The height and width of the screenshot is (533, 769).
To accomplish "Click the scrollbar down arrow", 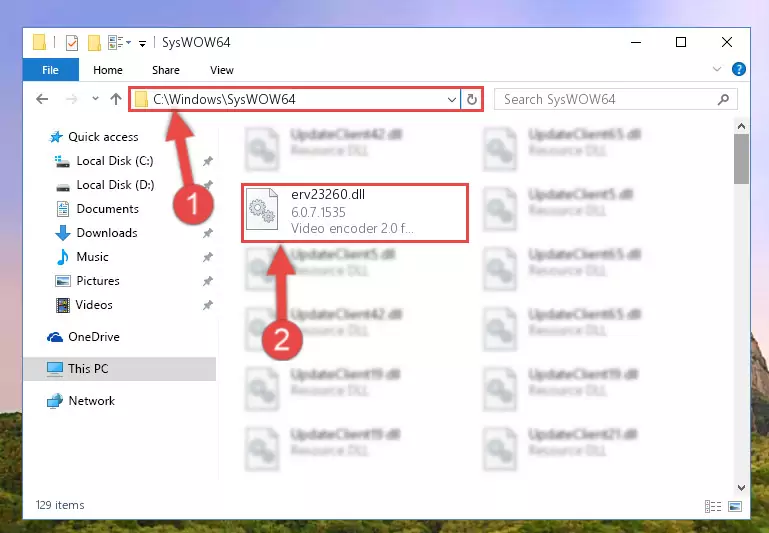I will coord(742,488).
